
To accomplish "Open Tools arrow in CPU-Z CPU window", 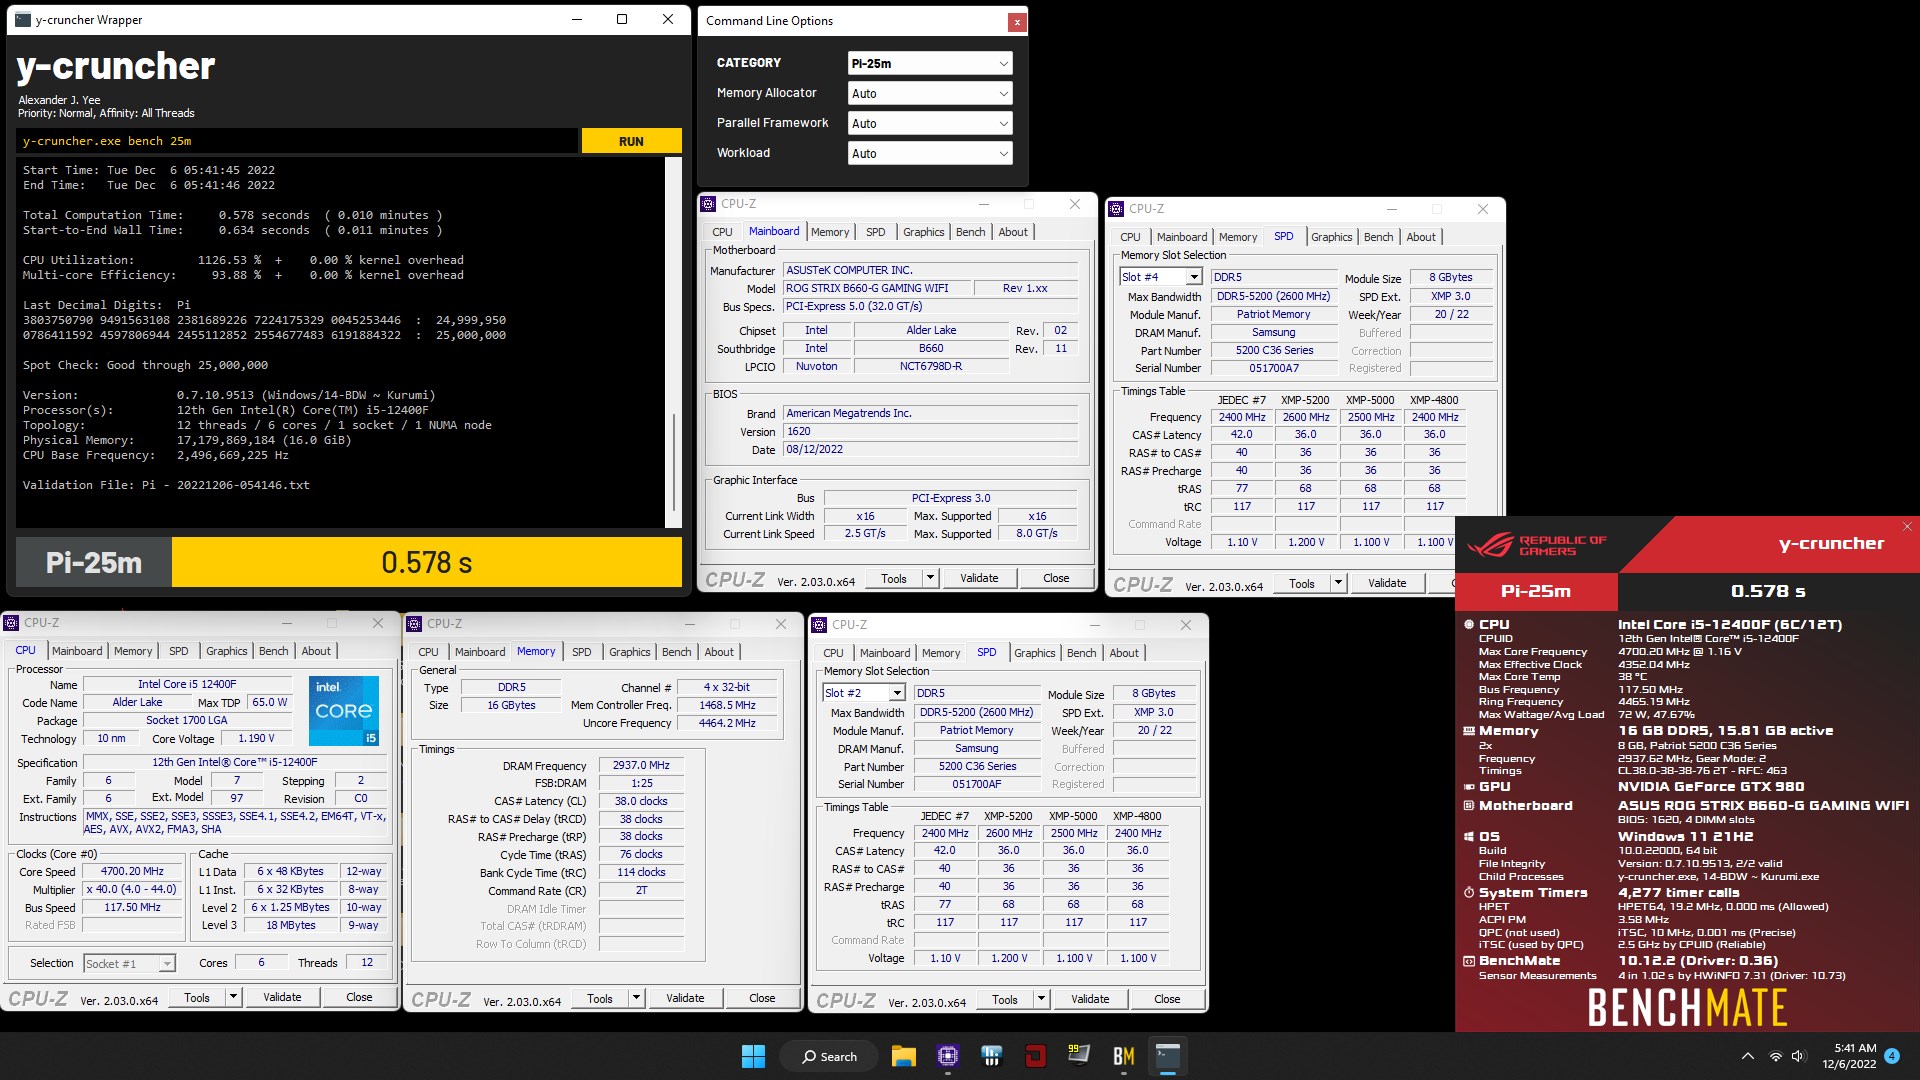I will [233, 997].
